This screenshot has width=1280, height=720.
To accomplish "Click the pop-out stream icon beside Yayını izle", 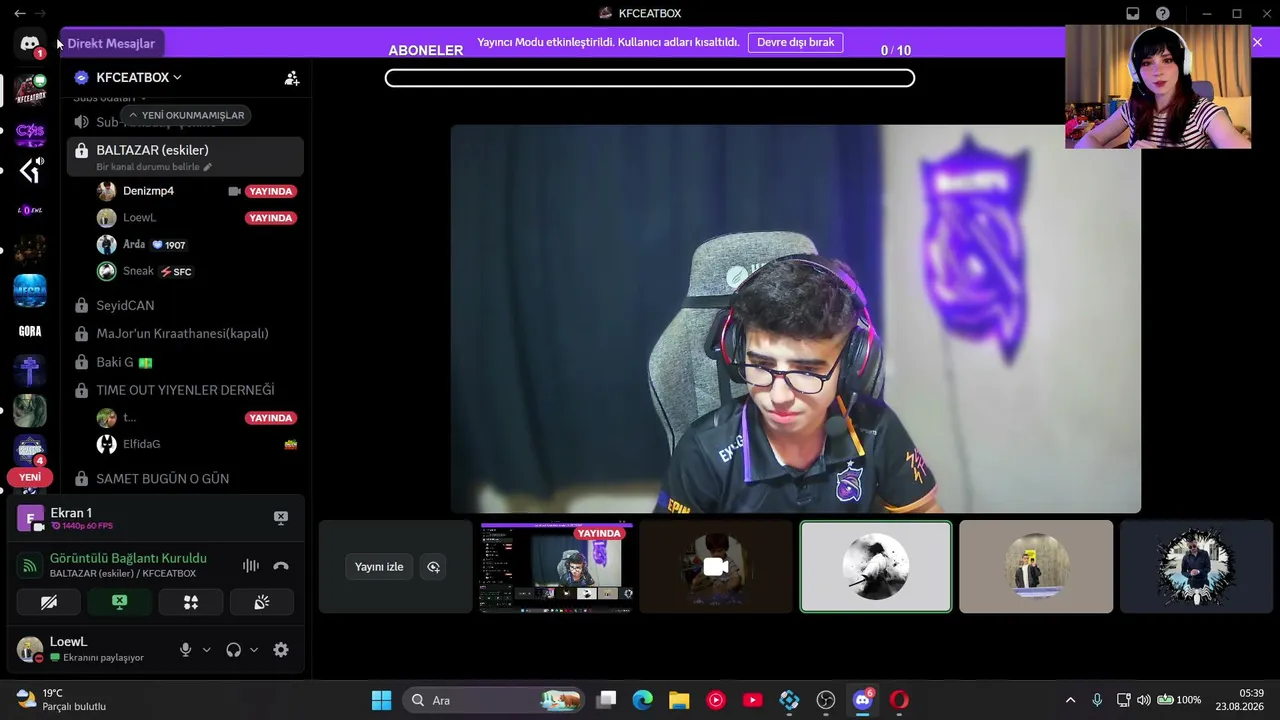I will tap(433, 567).
